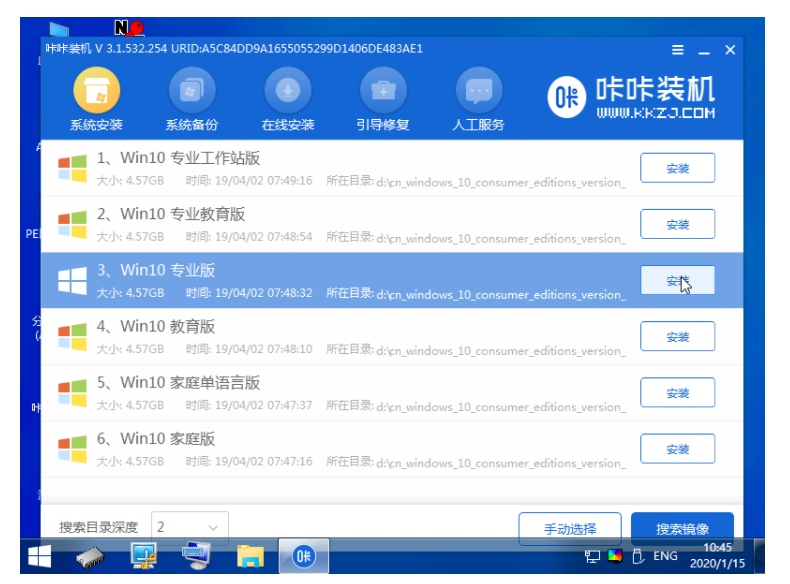Open the computer keyboard taskbar icon
Image resolution: width=790 pixels, height=584 pixels.
[x=196, y=556]
